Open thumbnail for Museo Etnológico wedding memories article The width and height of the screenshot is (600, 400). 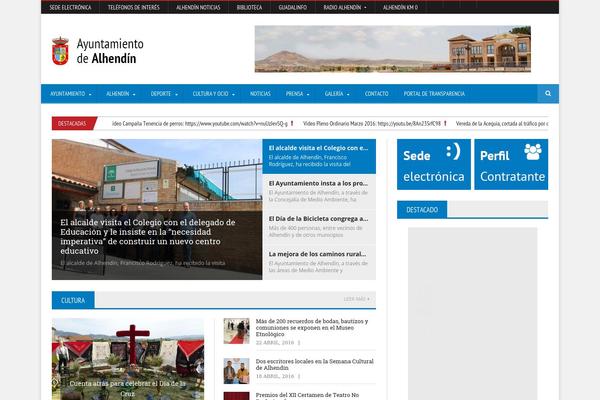point(236,331)
